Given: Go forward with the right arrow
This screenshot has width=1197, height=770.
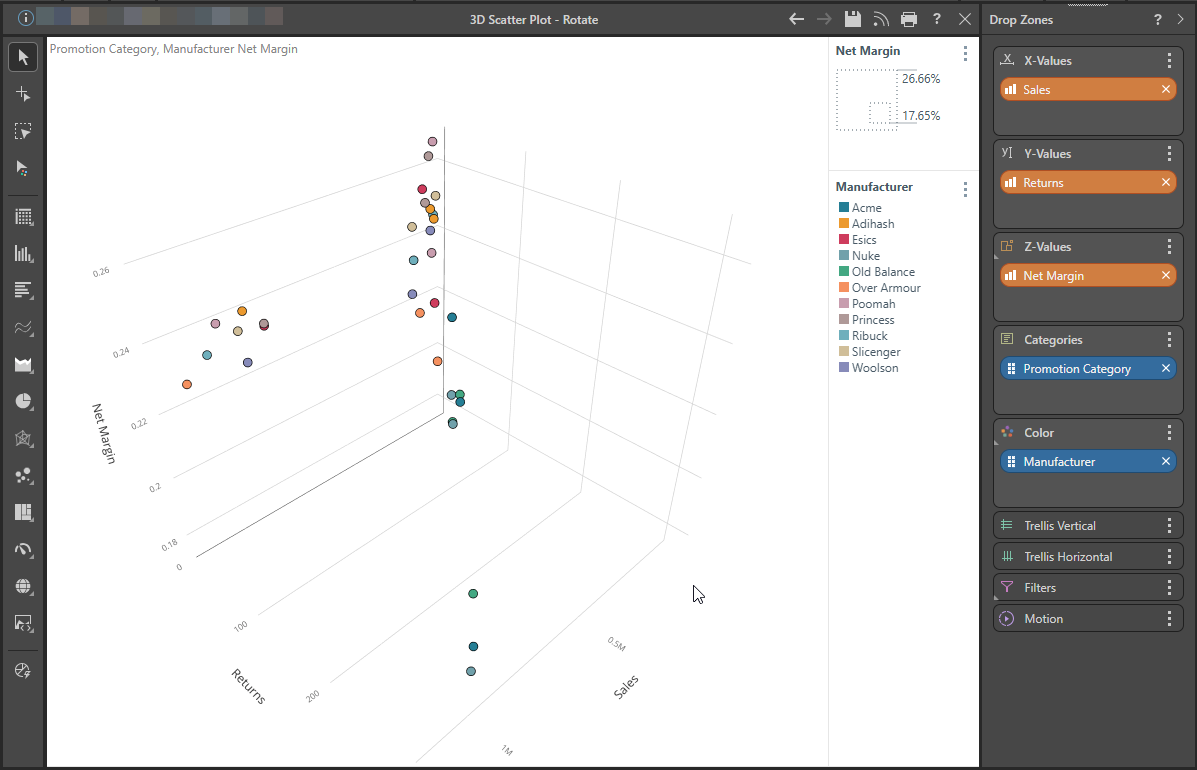Looking at the screenshot, I should [824, 19].
